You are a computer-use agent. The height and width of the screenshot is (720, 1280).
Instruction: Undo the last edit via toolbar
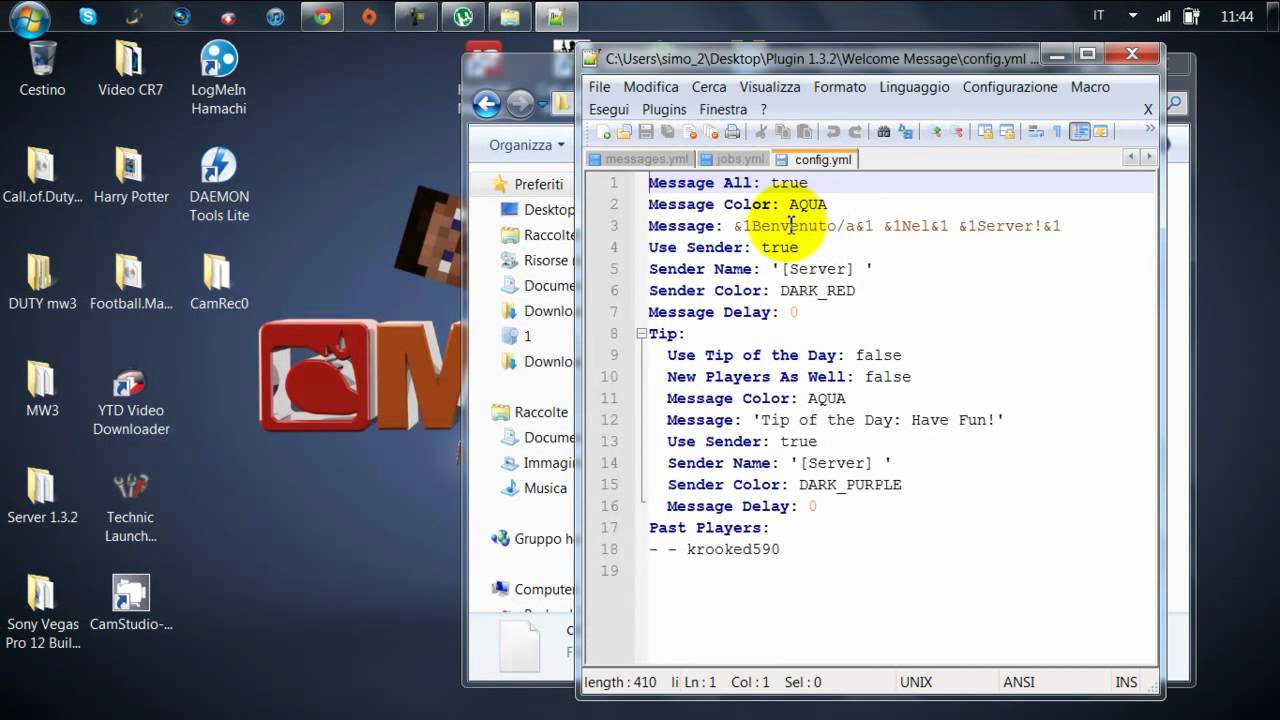tap(833, 132)
